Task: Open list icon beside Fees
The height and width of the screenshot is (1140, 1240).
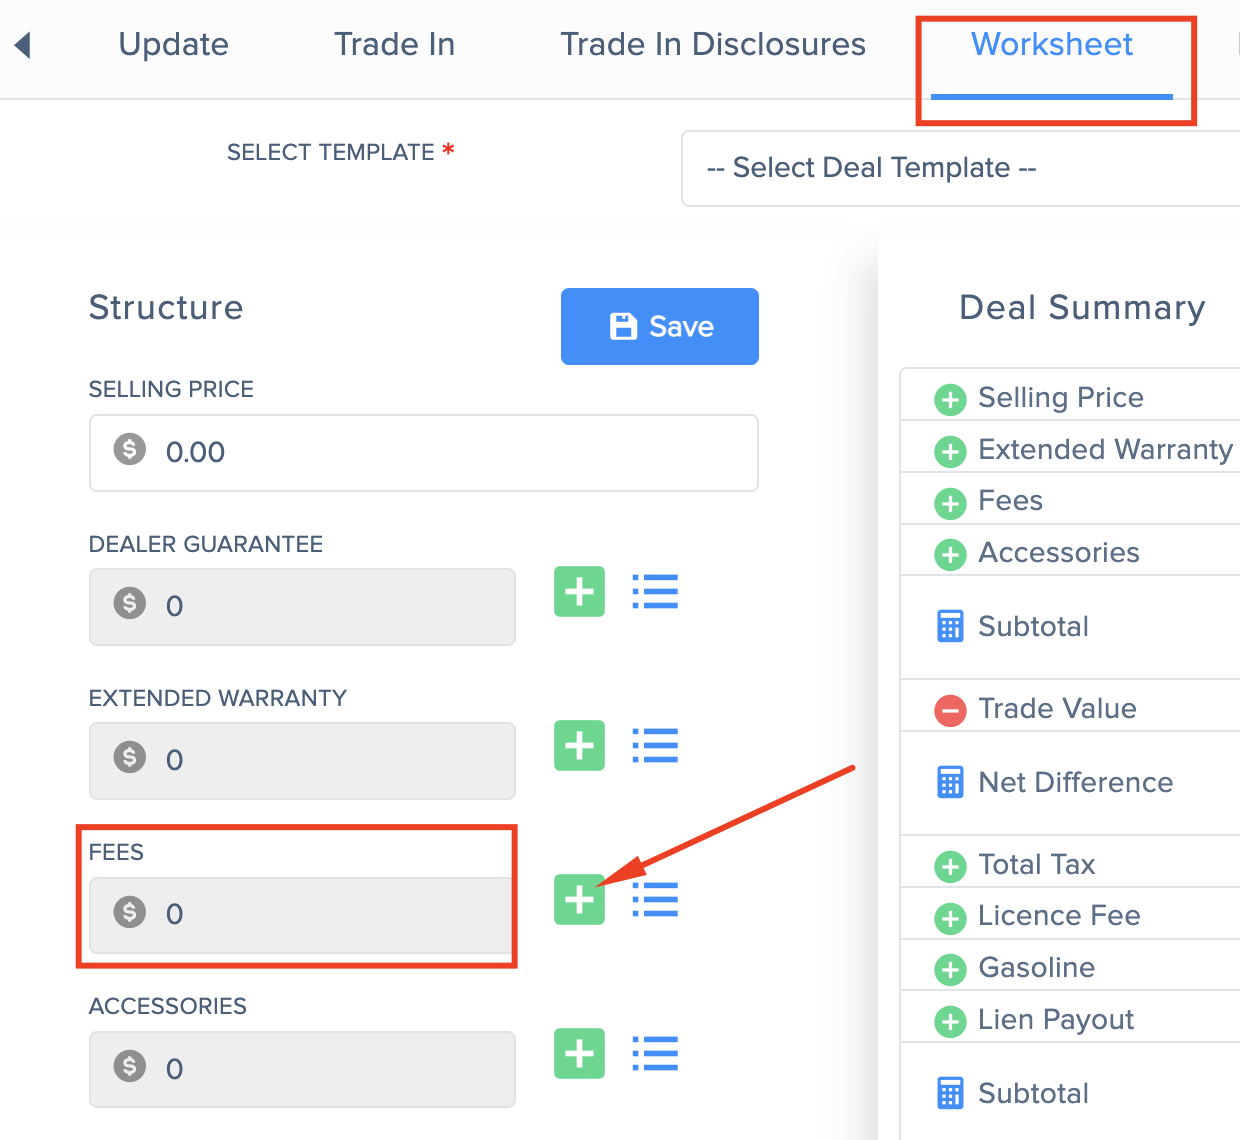Action: tap(655, 899)
